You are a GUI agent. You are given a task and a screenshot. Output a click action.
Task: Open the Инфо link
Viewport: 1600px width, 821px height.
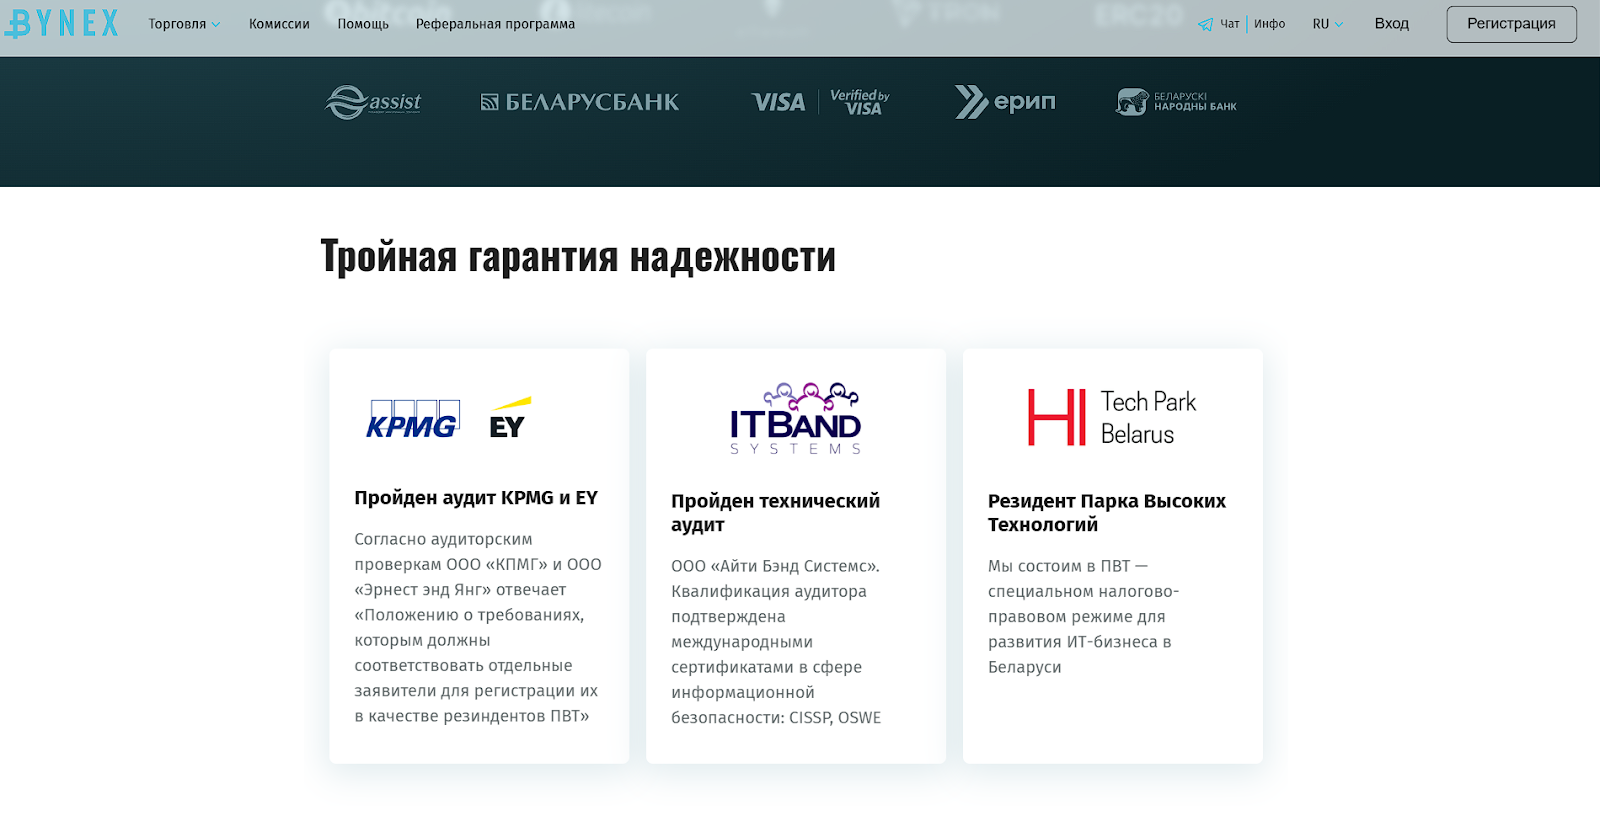coord(1270,24)
